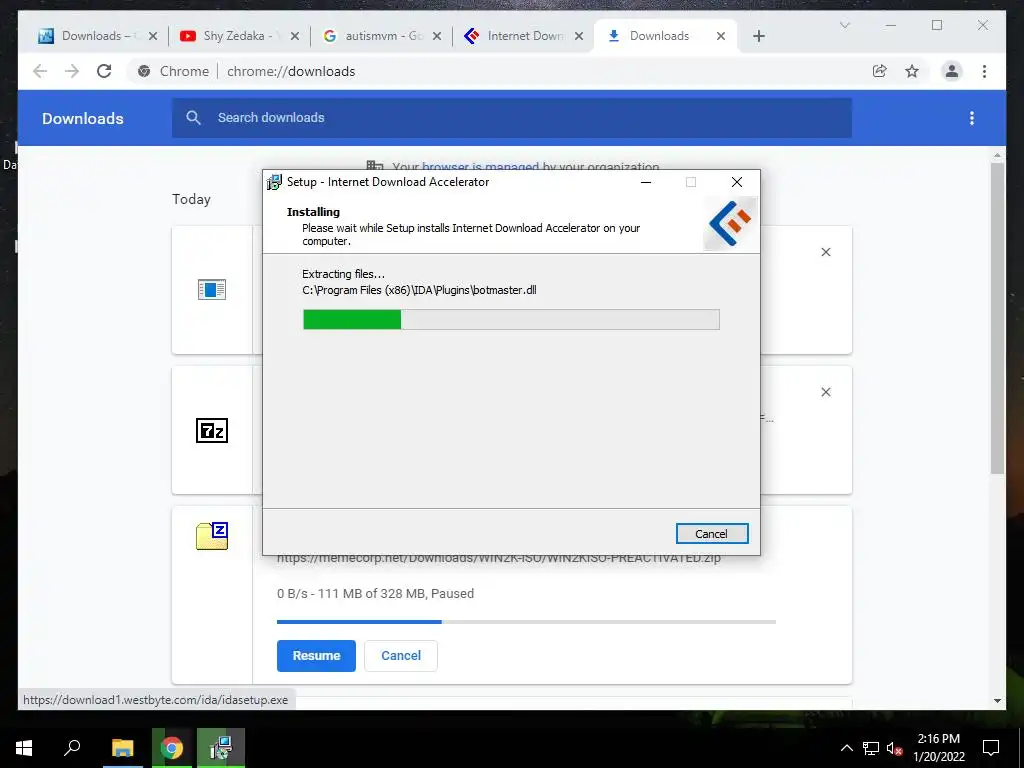Go back to previous page

pyautogui.click(x=40, y=71)
